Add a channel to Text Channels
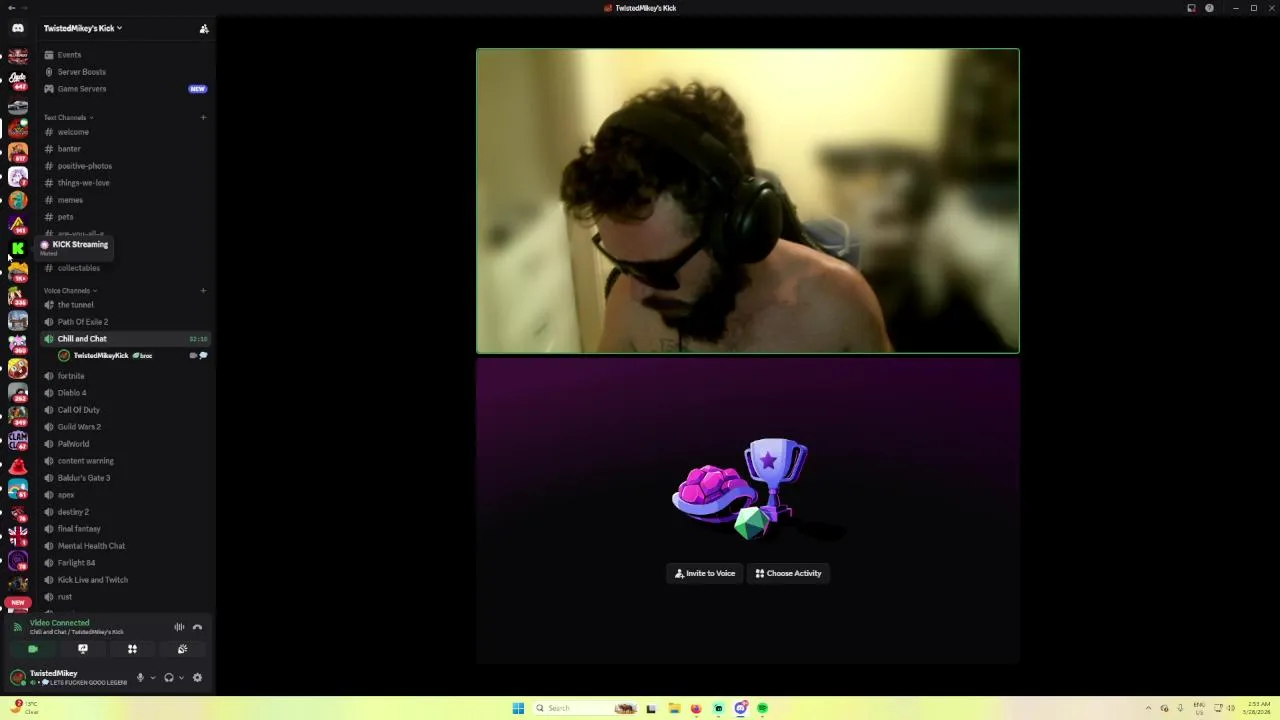This screenshot has width=1280, height=720. (203, 117)
